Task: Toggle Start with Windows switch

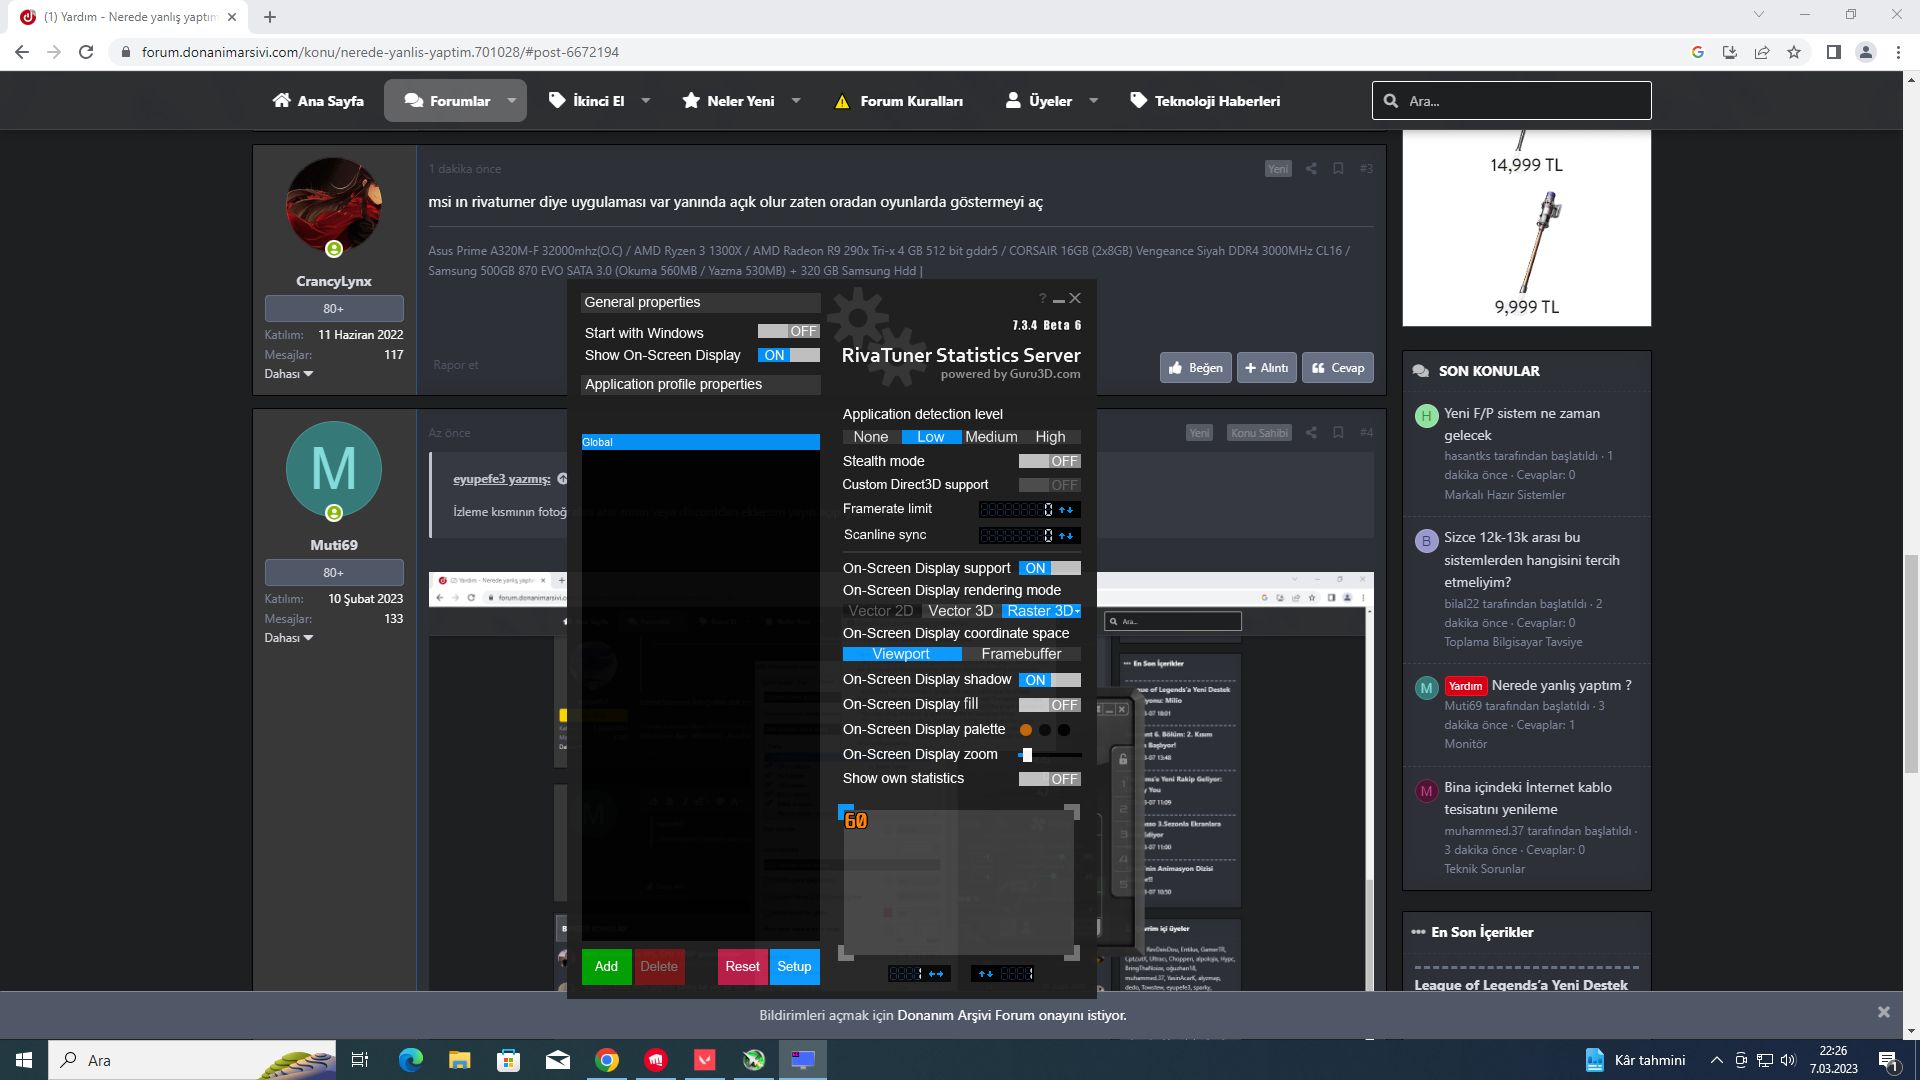Action: click(x=788, y=332)
